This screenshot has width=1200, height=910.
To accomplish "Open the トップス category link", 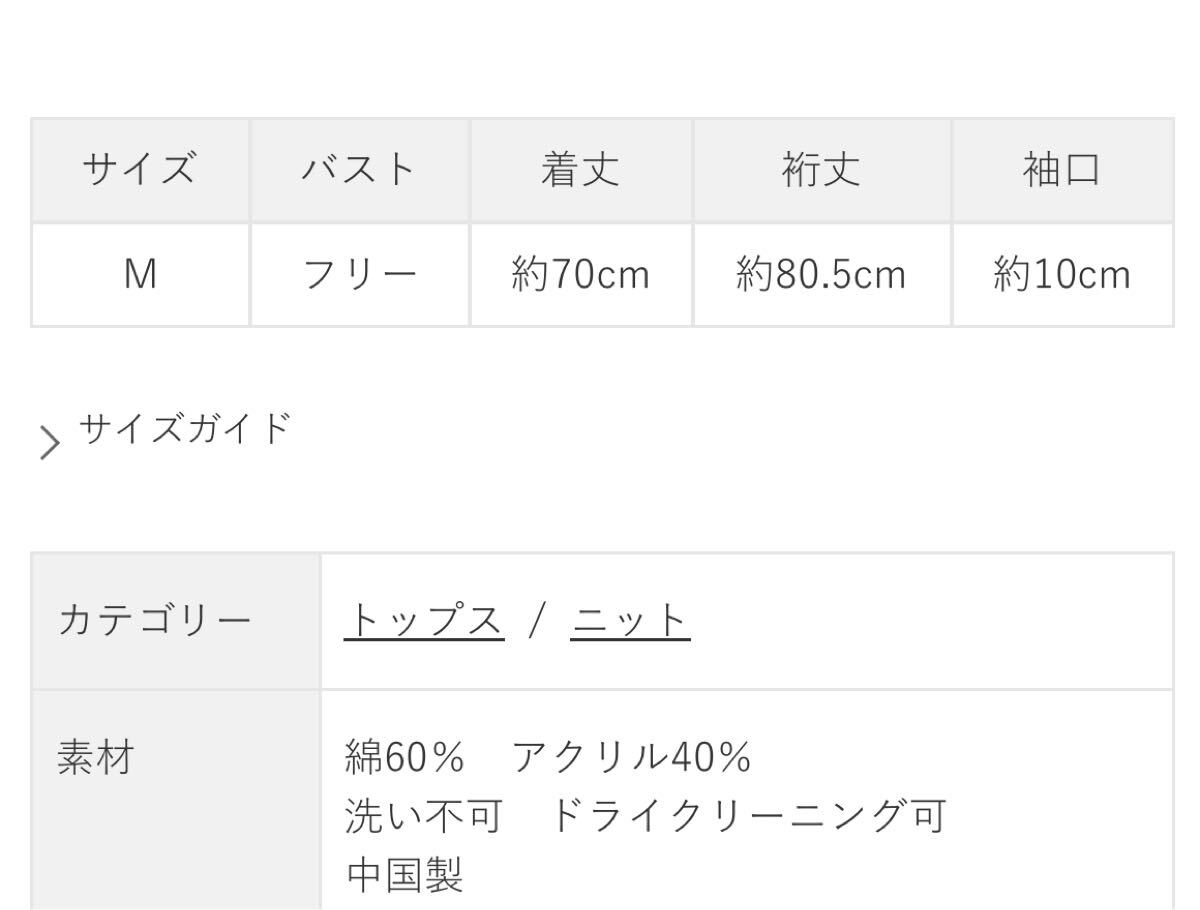I will coord(424,618).
